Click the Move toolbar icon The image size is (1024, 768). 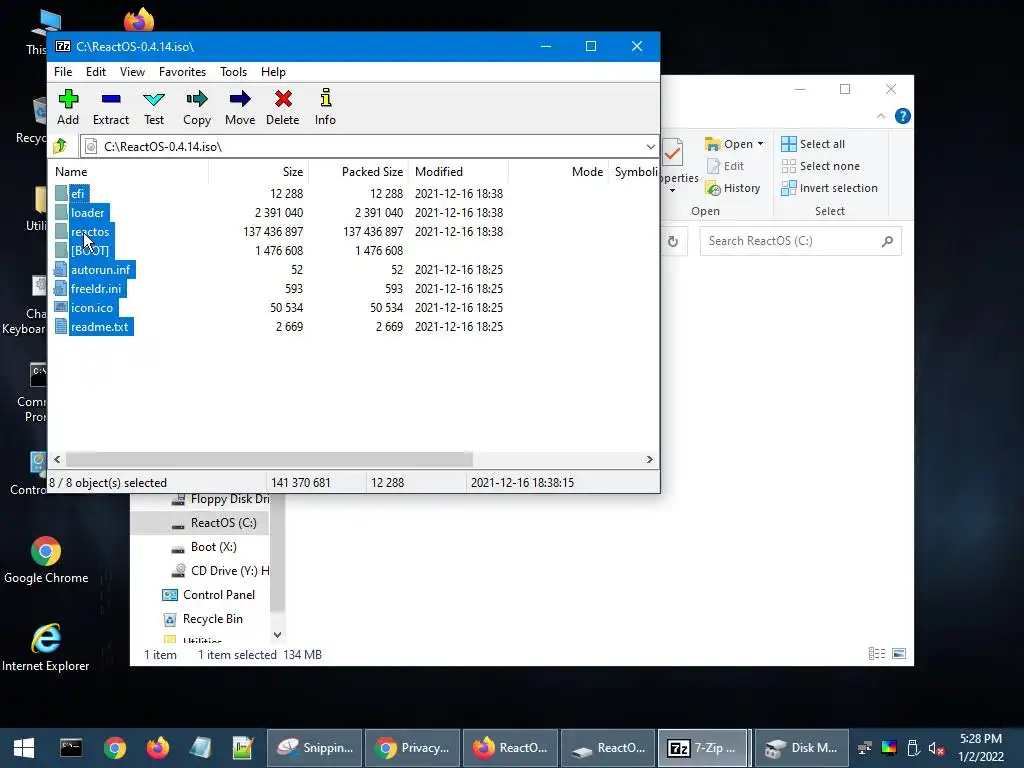click(x=240, y=107)
